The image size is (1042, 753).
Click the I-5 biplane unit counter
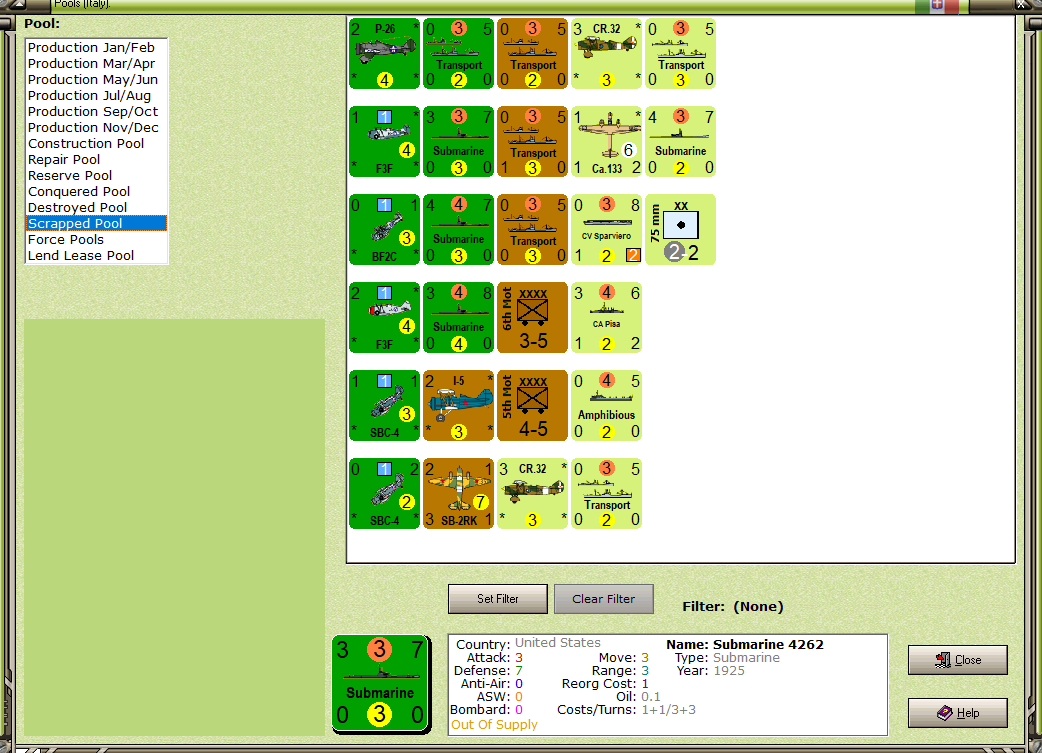(x=459, y=406)
